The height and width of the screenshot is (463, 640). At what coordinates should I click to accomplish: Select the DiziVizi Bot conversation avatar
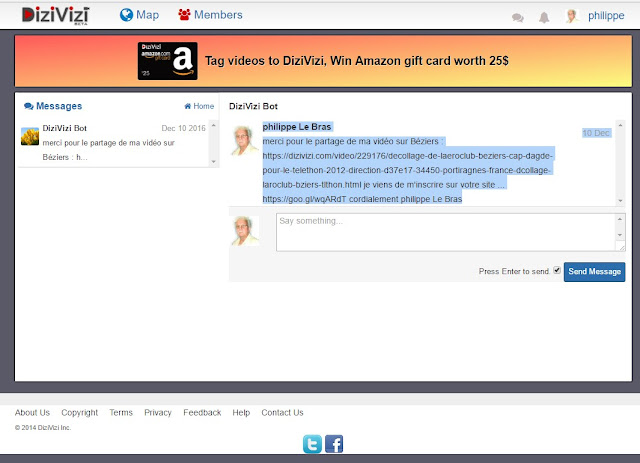[30, 136]
